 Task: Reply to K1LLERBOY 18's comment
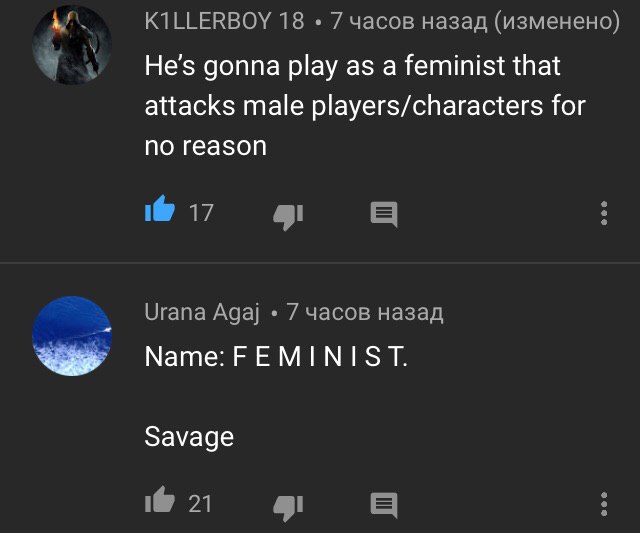384,214
